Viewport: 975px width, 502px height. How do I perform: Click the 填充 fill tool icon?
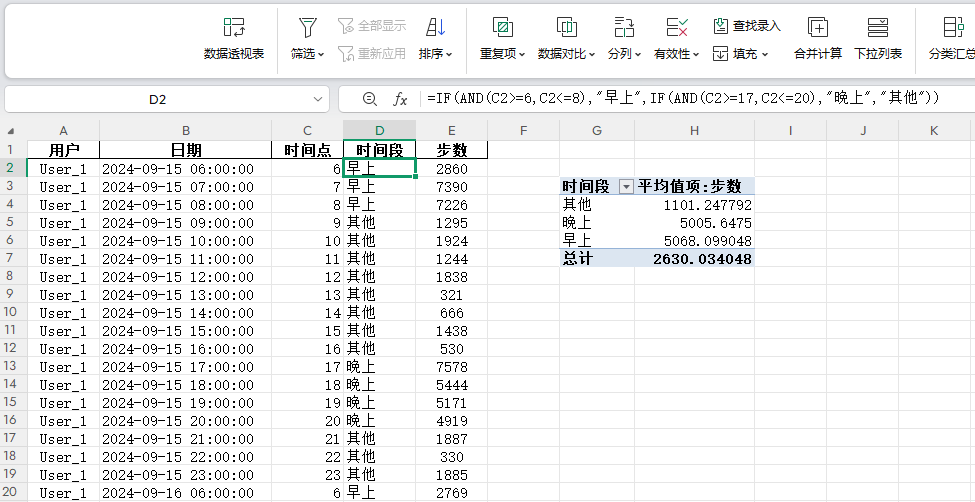720,54
